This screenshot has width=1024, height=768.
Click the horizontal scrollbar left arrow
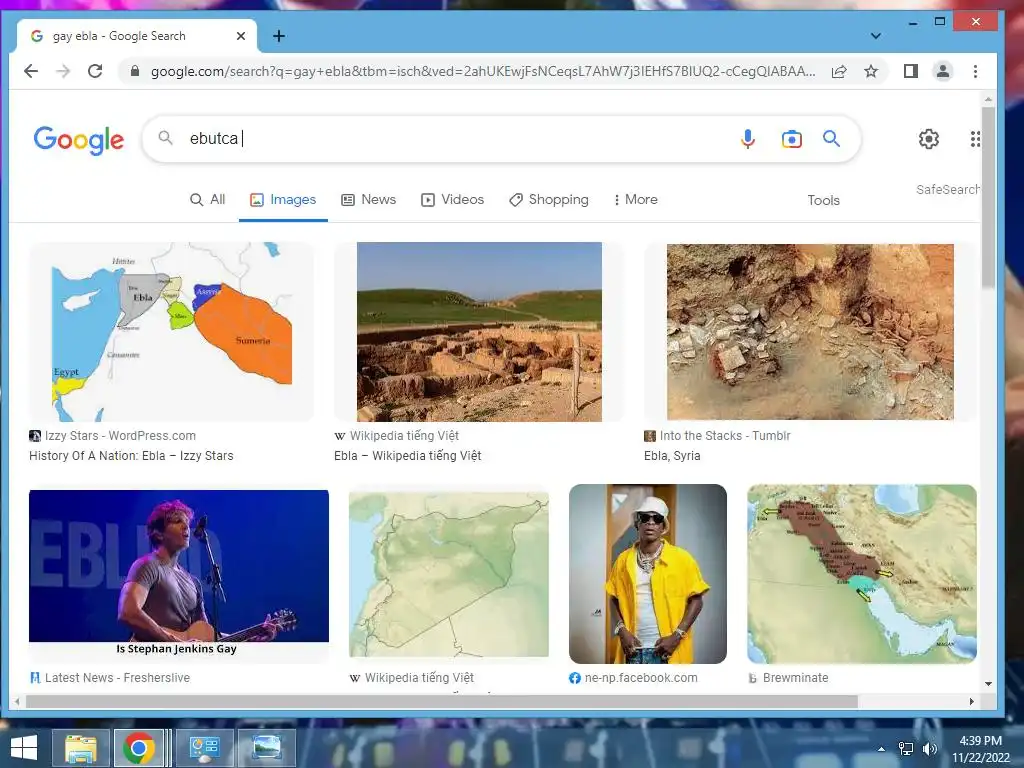coord(17,701)
